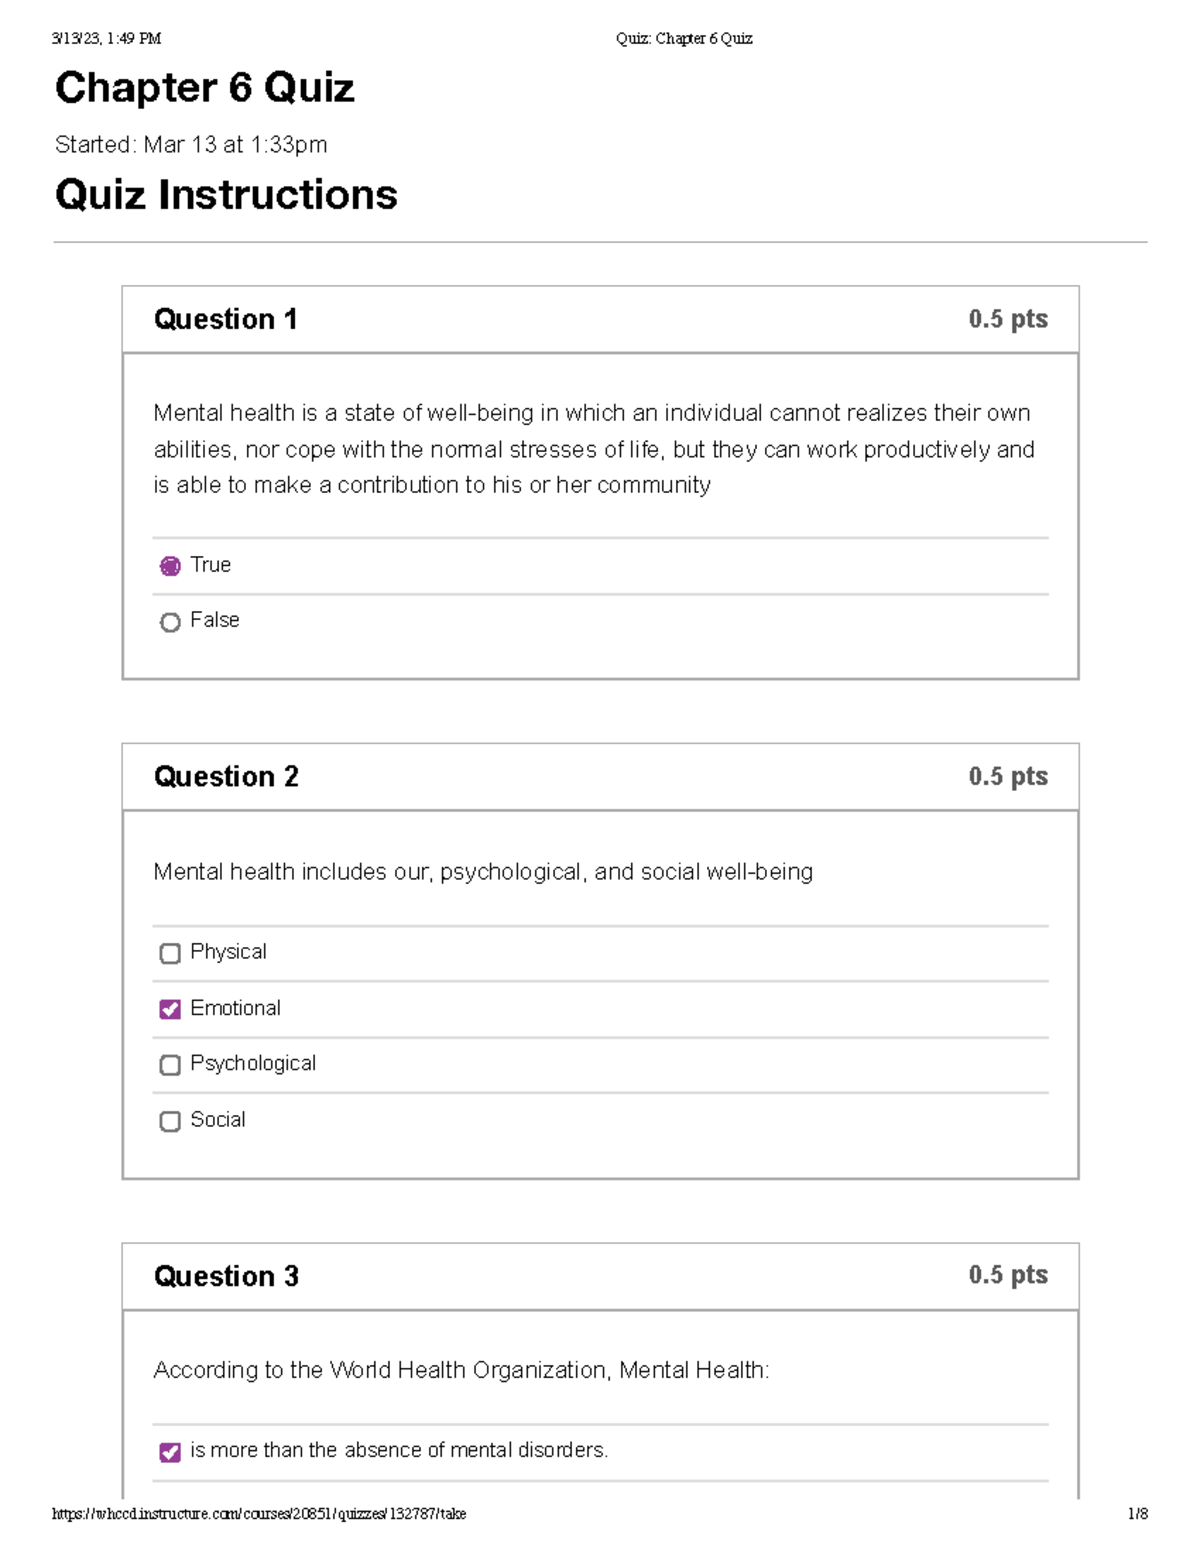
Task: Click the 0.5 pts label on Question 1
Action: click(x=1008, y=319)
